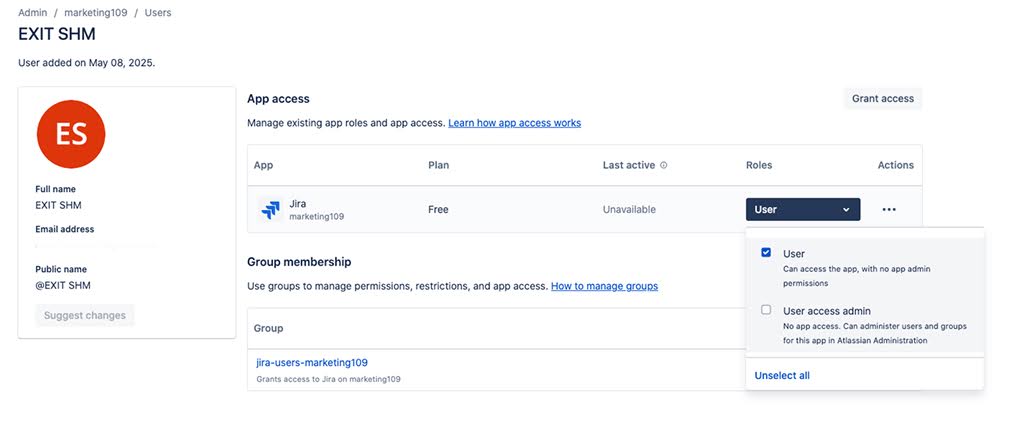Click the Last active column header
This screenshot has width=1024, height=434.
[x=628, y=165]
